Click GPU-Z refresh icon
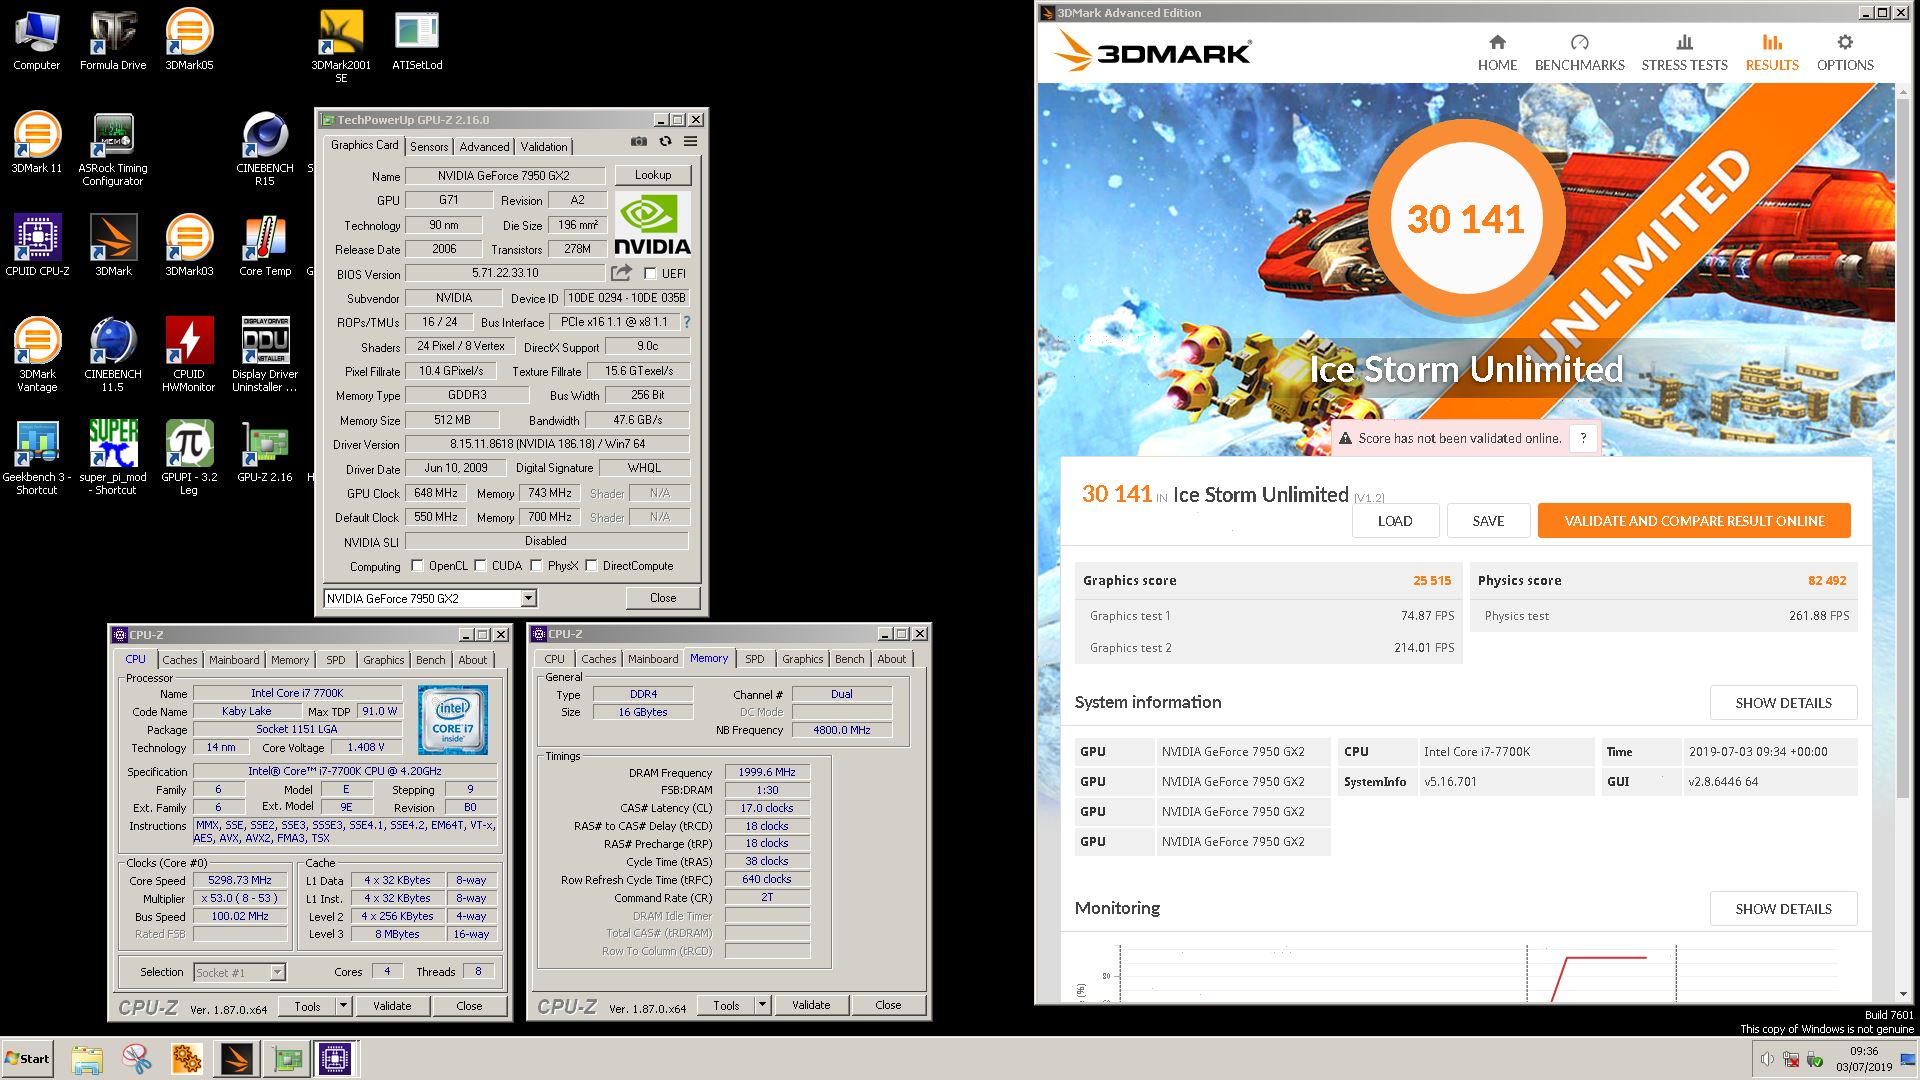 click(x=665, y=142)
